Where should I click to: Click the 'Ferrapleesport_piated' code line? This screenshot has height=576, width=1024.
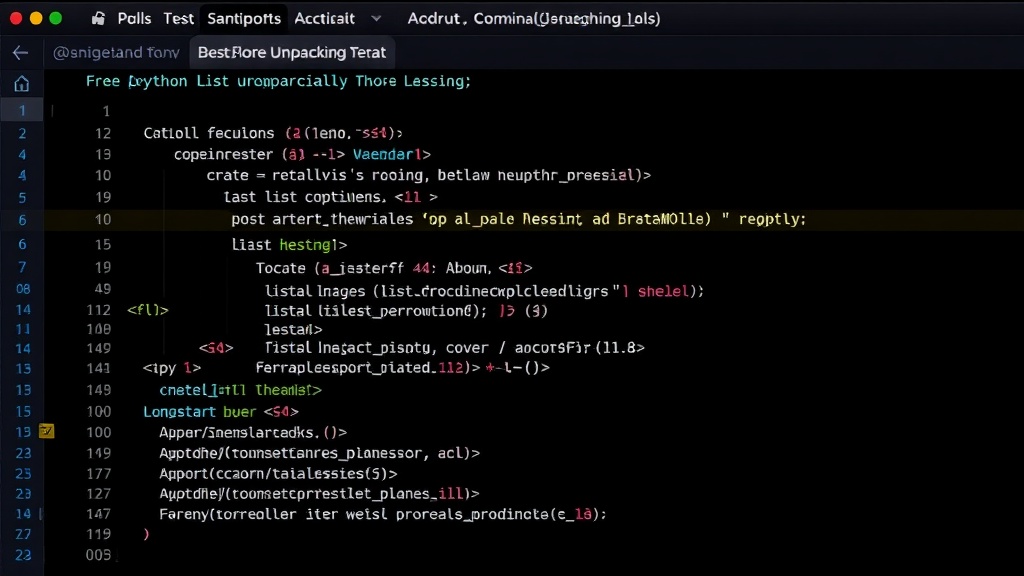[x=402, y=368]
